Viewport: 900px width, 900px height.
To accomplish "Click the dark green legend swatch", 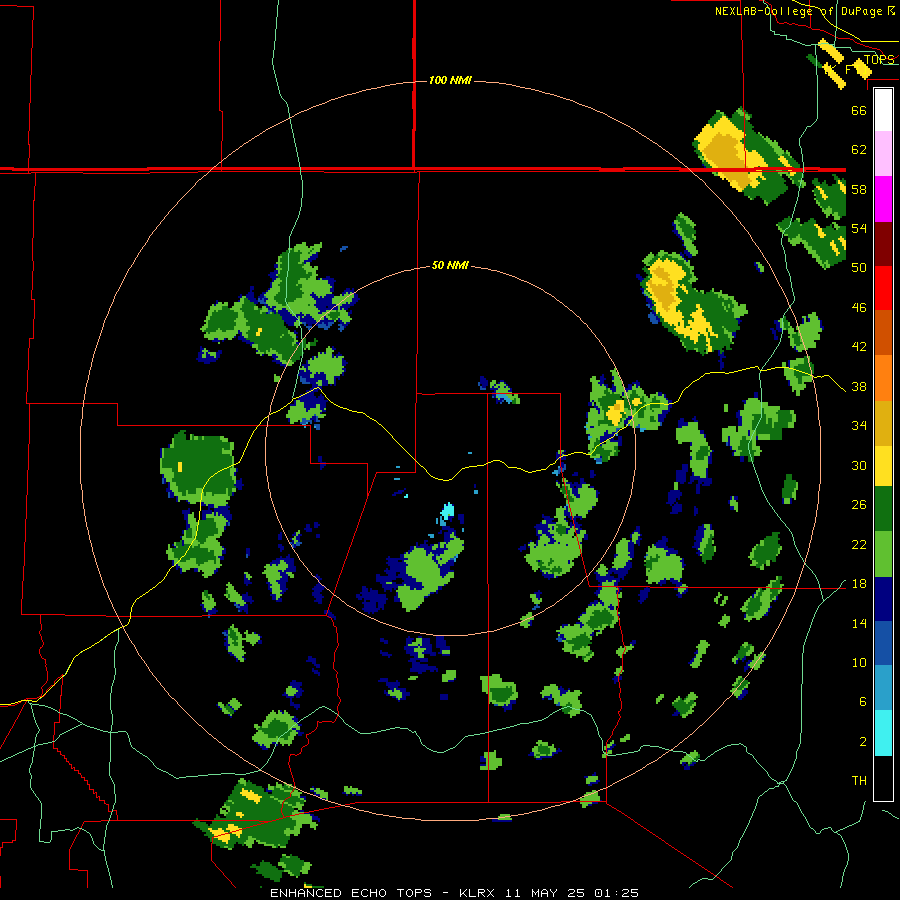I will click(883, 509).
